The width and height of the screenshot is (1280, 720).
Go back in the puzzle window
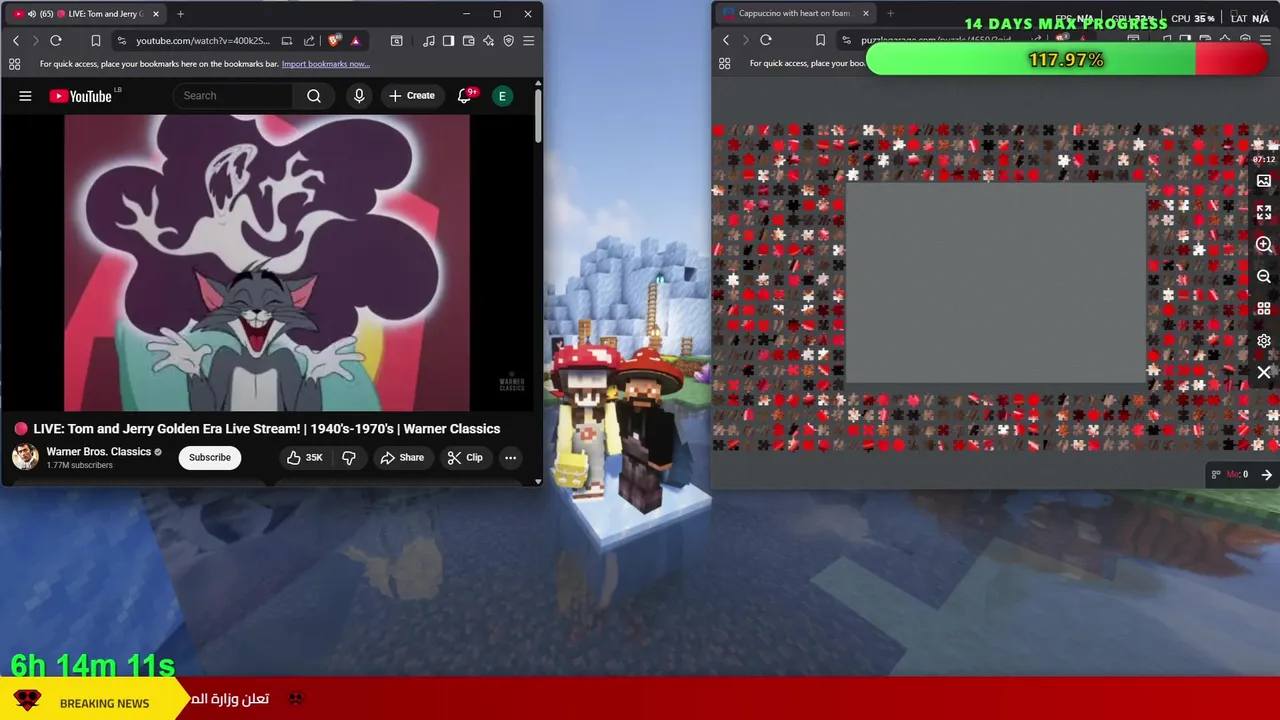point(726,40)
